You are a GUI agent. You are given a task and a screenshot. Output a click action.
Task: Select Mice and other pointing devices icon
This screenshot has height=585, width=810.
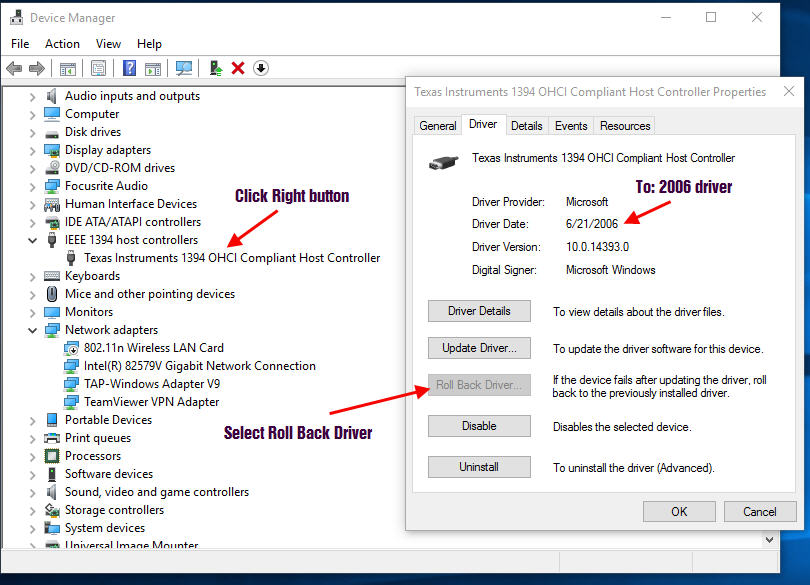click(52, 294)
